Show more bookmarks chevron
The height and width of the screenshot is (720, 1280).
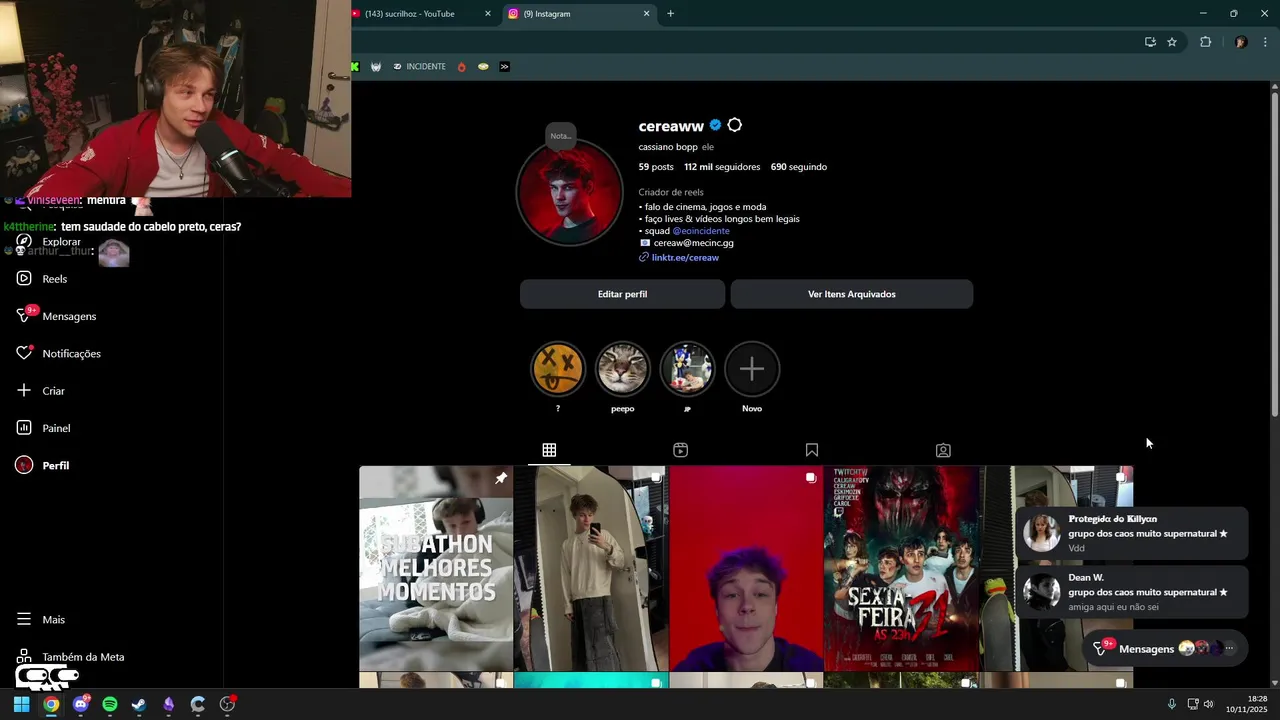click(x=504, y=67)
